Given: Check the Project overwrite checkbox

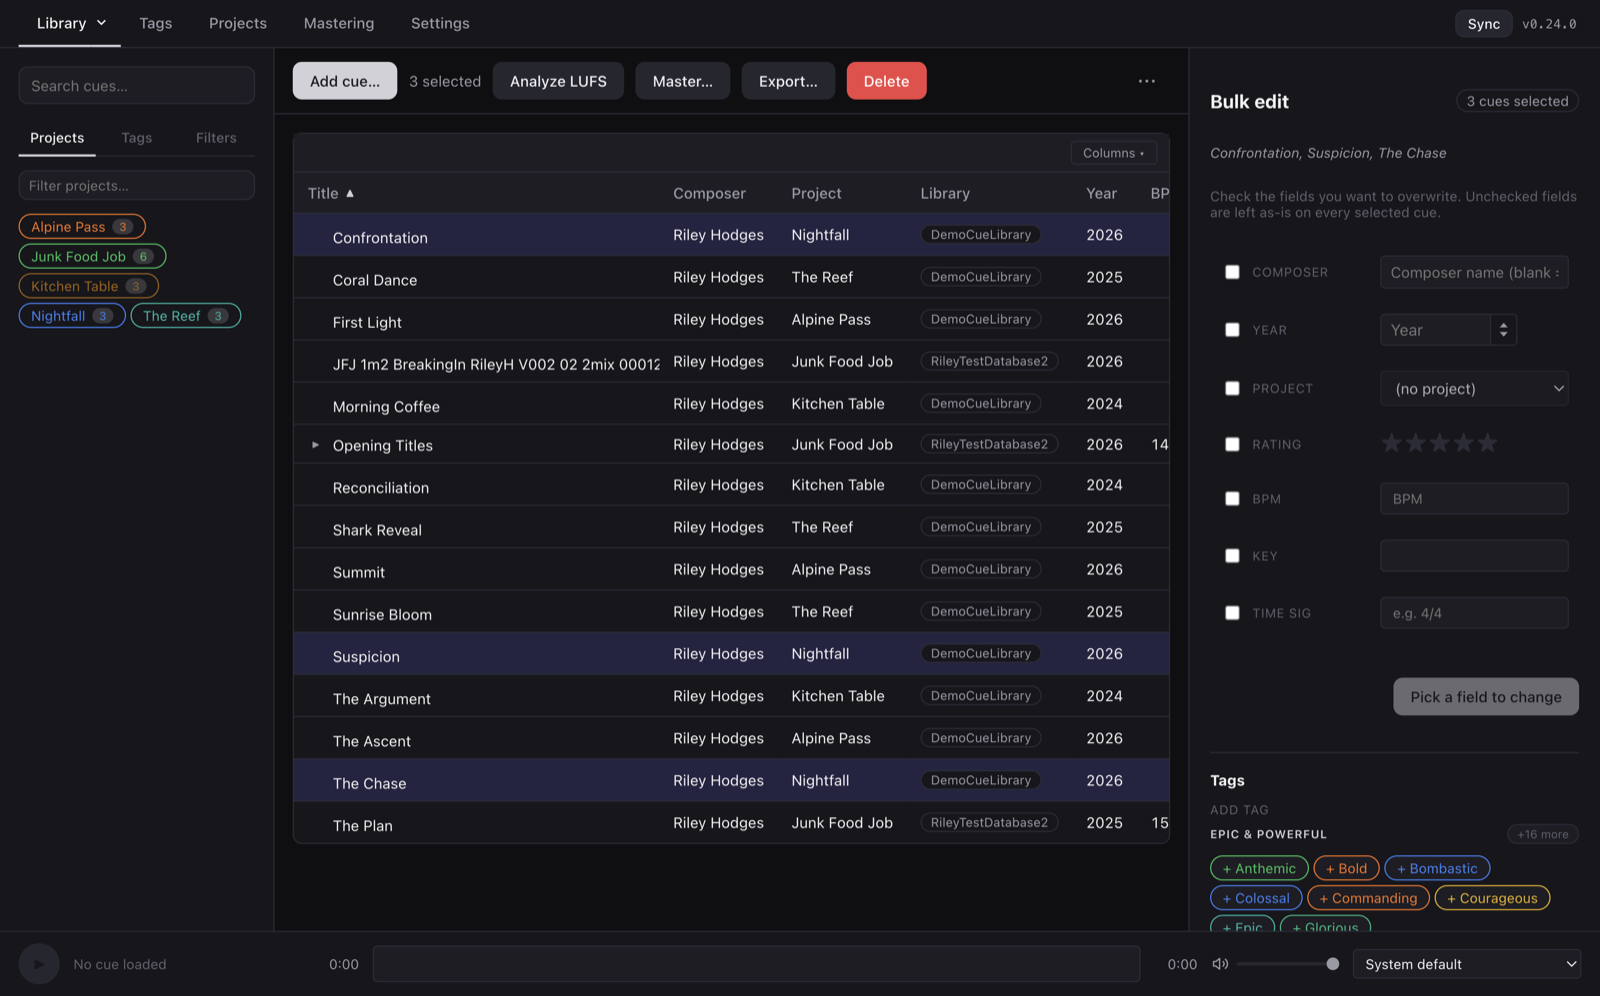Looking at the screenshot, I should [x=1232, y=388].
